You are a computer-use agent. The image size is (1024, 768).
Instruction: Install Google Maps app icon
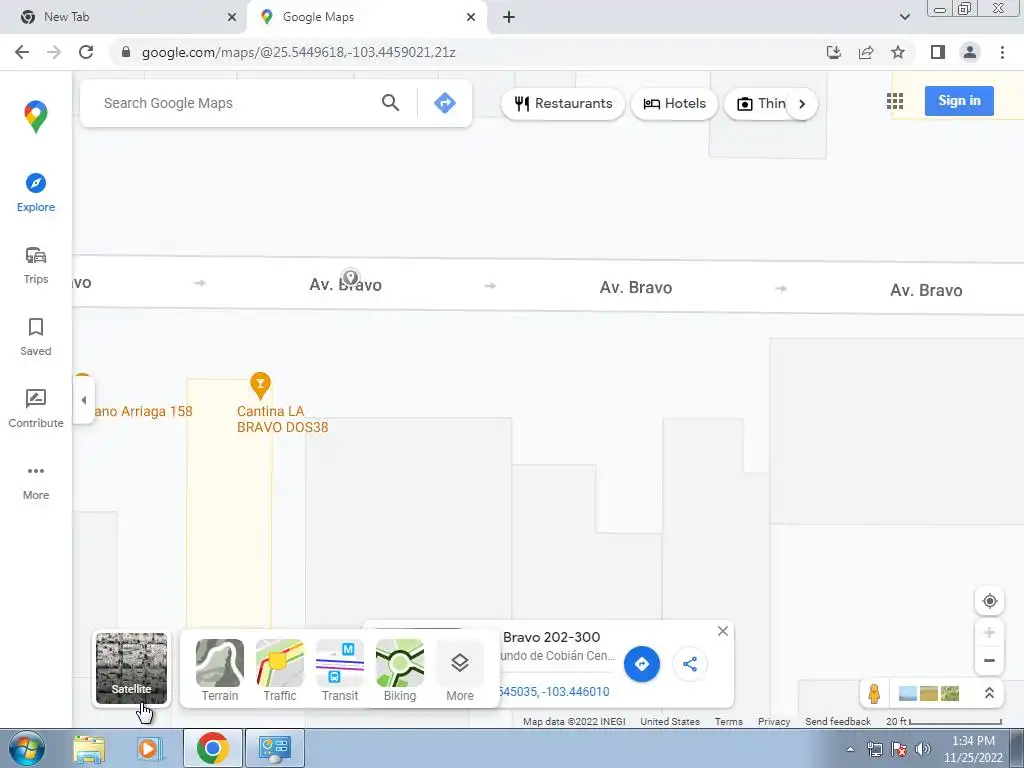click(834, 52)
